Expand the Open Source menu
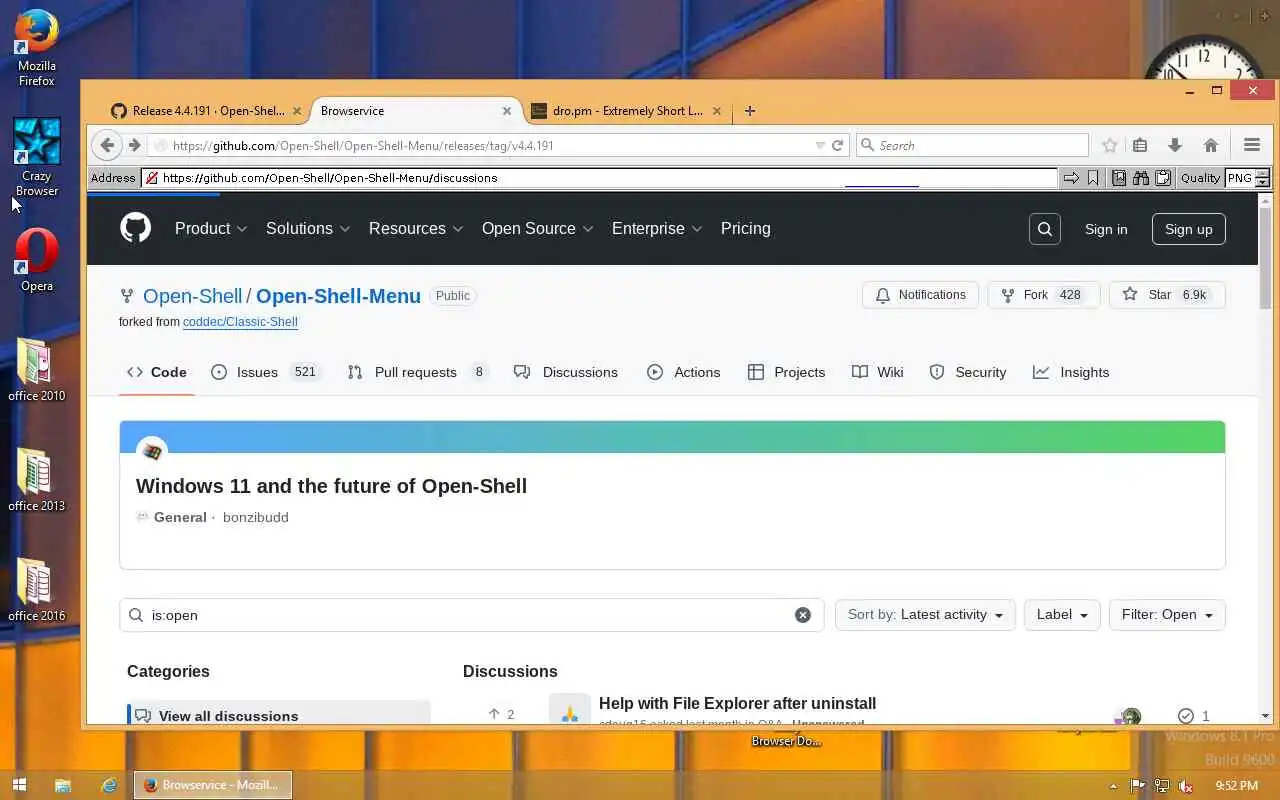 tap(537, 228)
